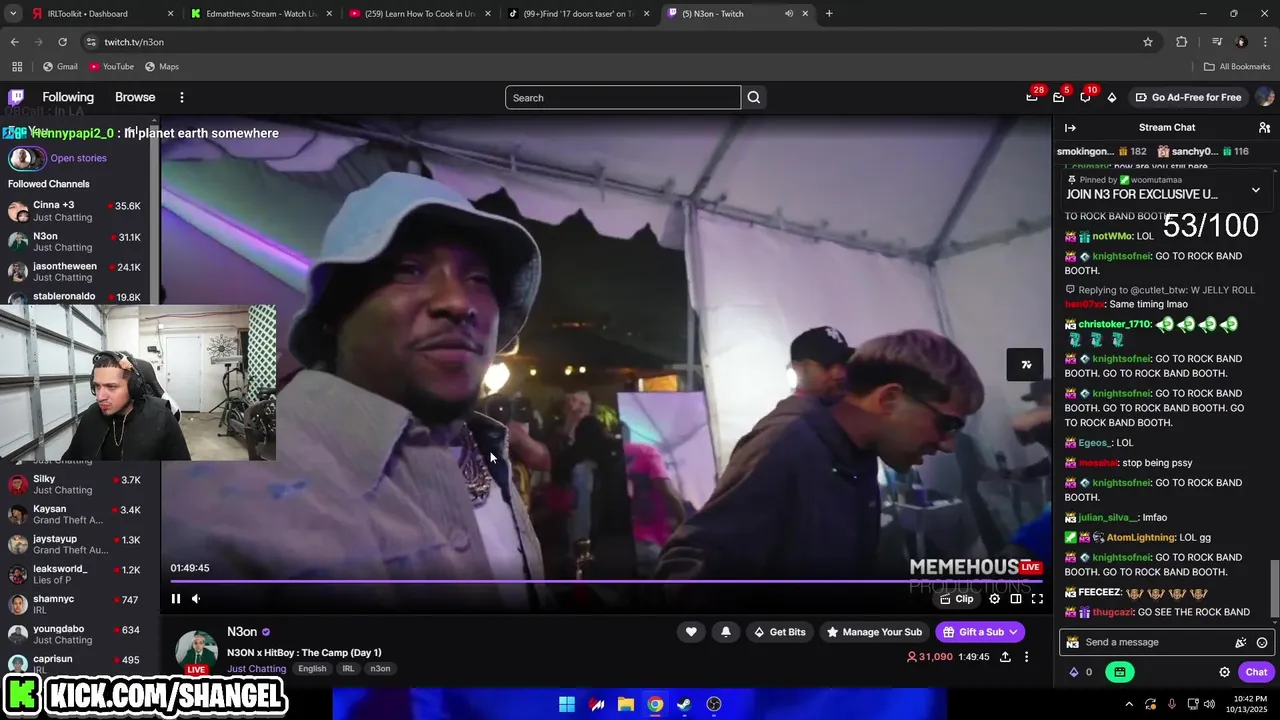Open stories link in sidebar
Screen dimensions: 1280x720
[x=78, y=158]
